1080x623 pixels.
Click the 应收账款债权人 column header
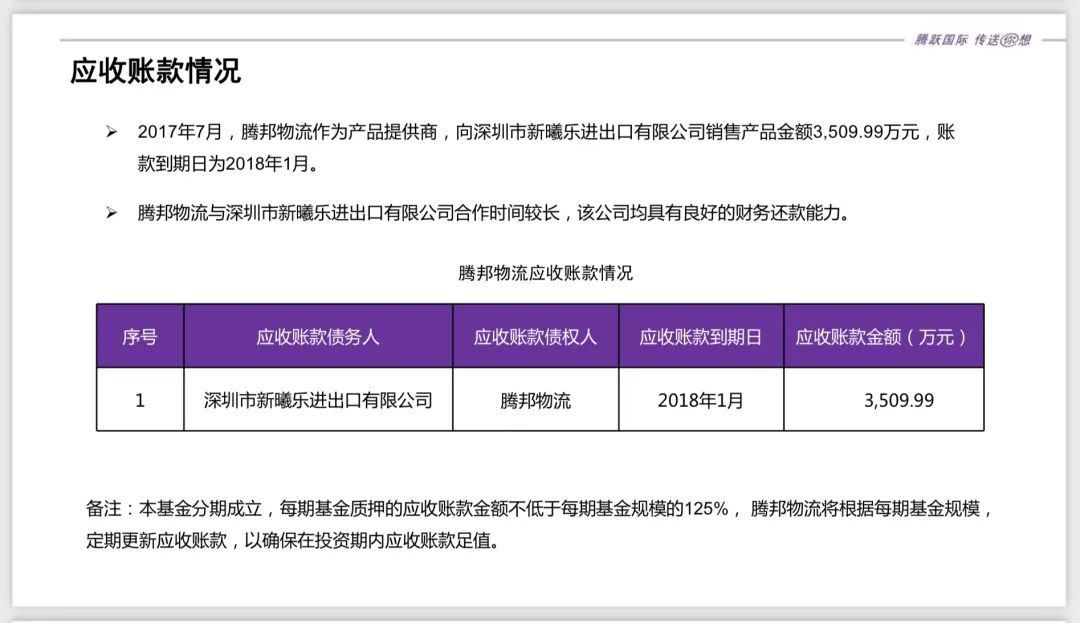click(x=535, y=336)
